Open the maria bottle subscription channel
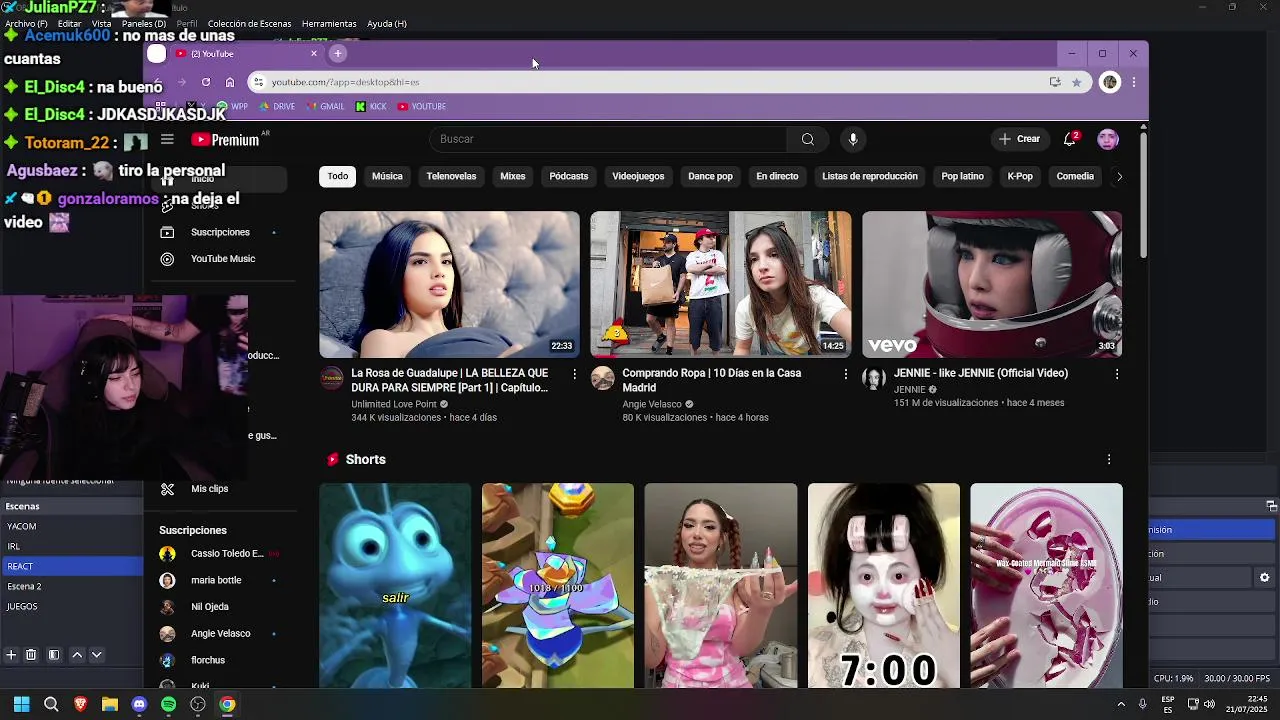The height and width of the screenshot is (720, 1280). click(x=215, y=580)
